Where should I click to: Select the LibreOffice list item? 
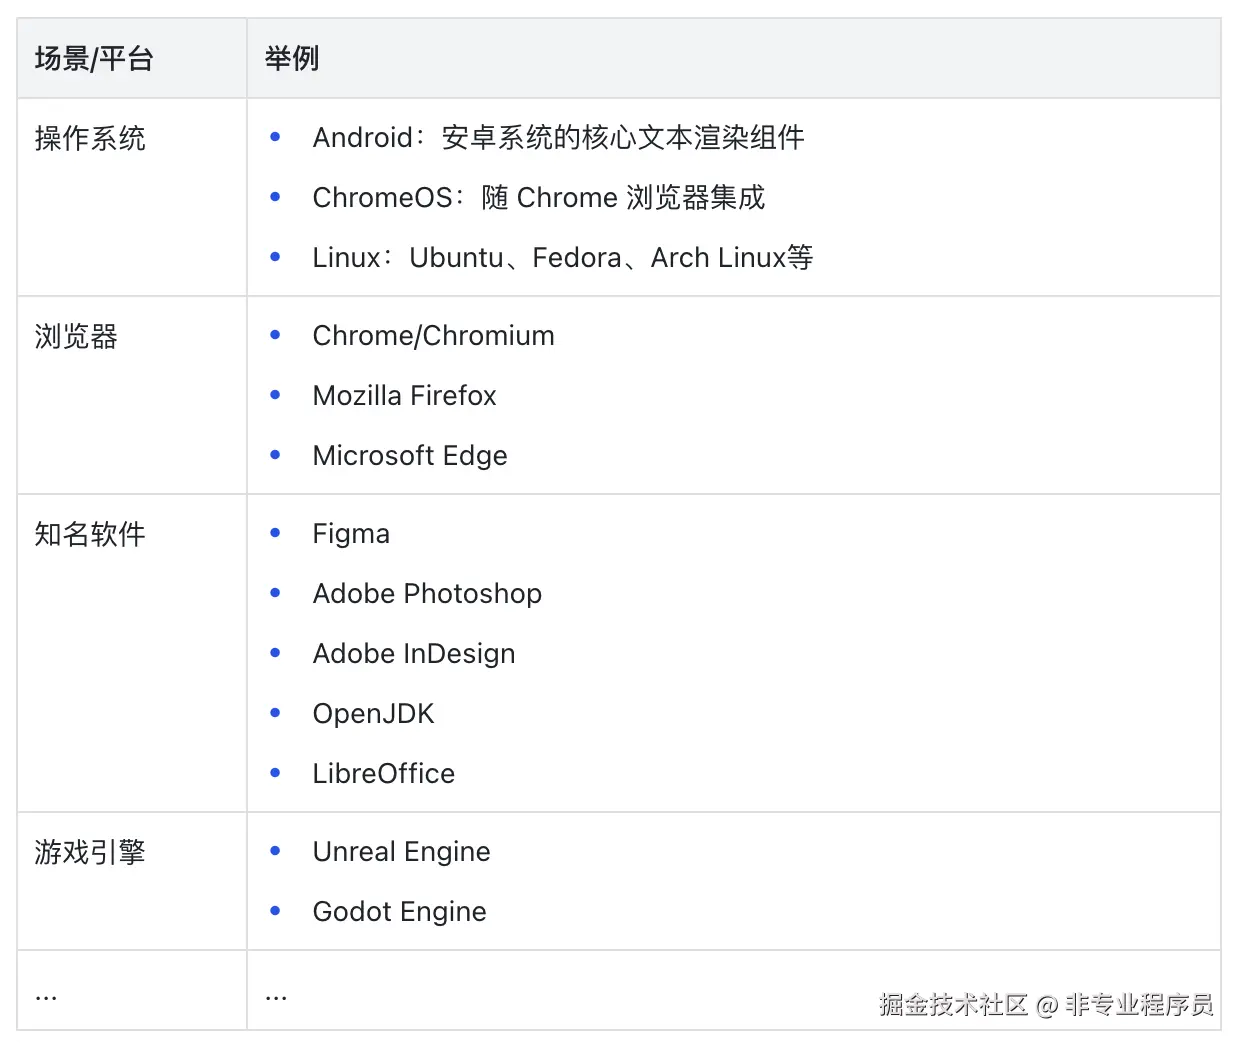coord(383,774)
